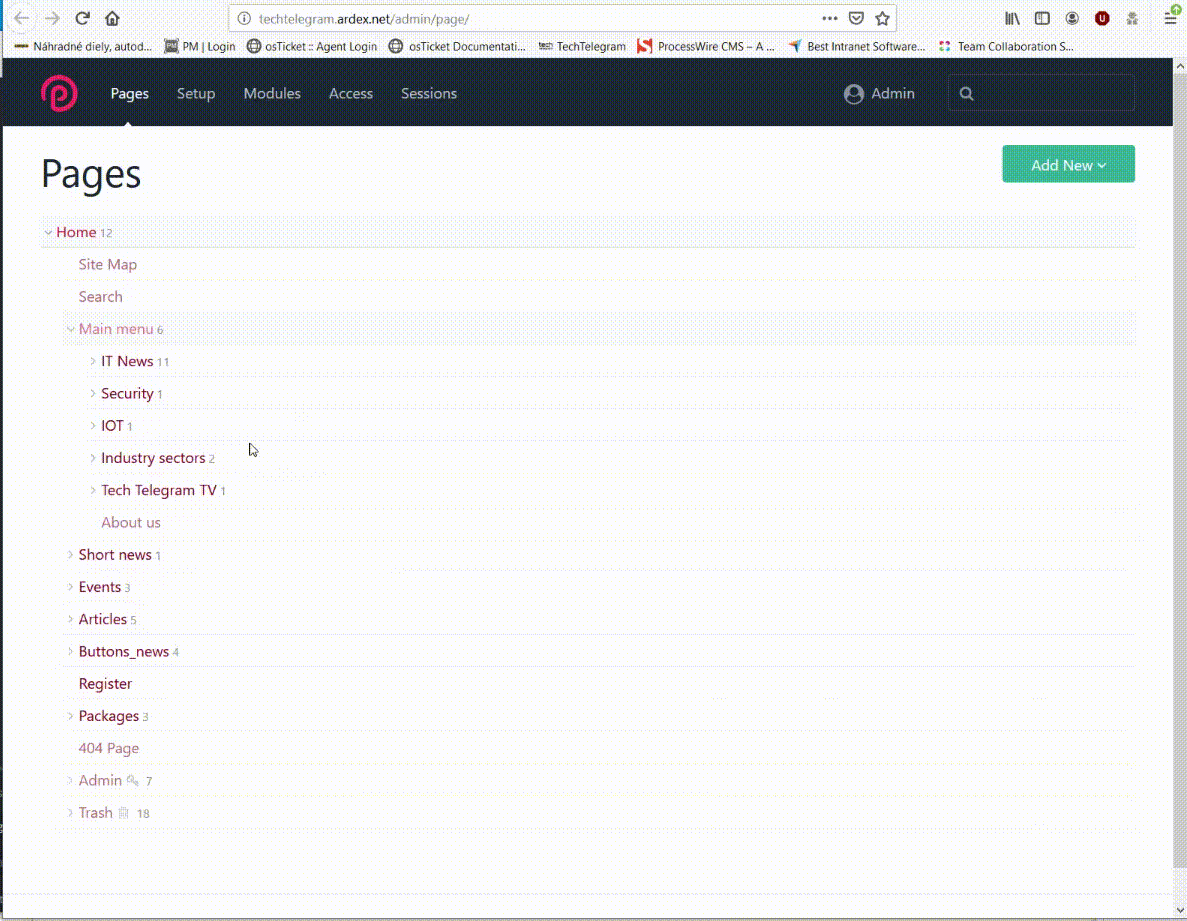Click the search magnifier icon

click(967, 94)
